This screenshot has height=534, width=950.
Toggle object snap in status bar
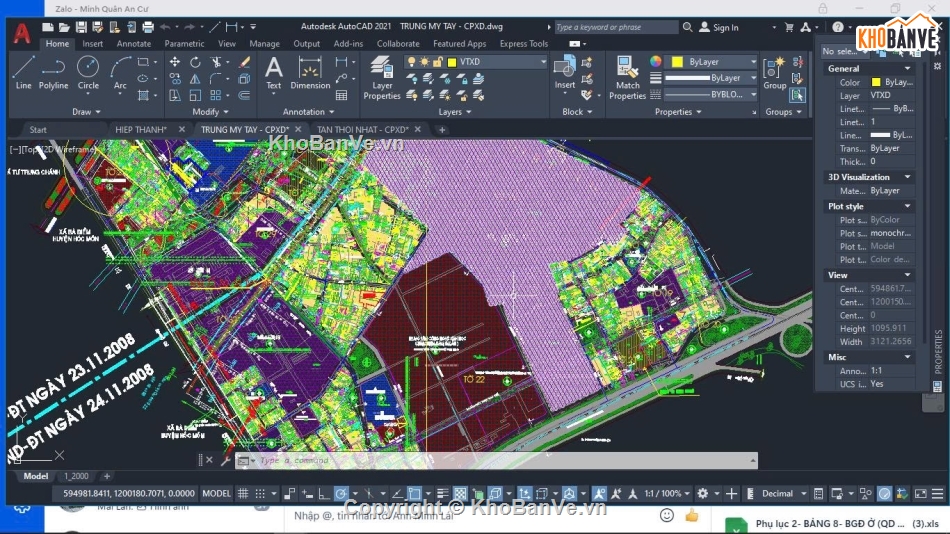point(414,493)
